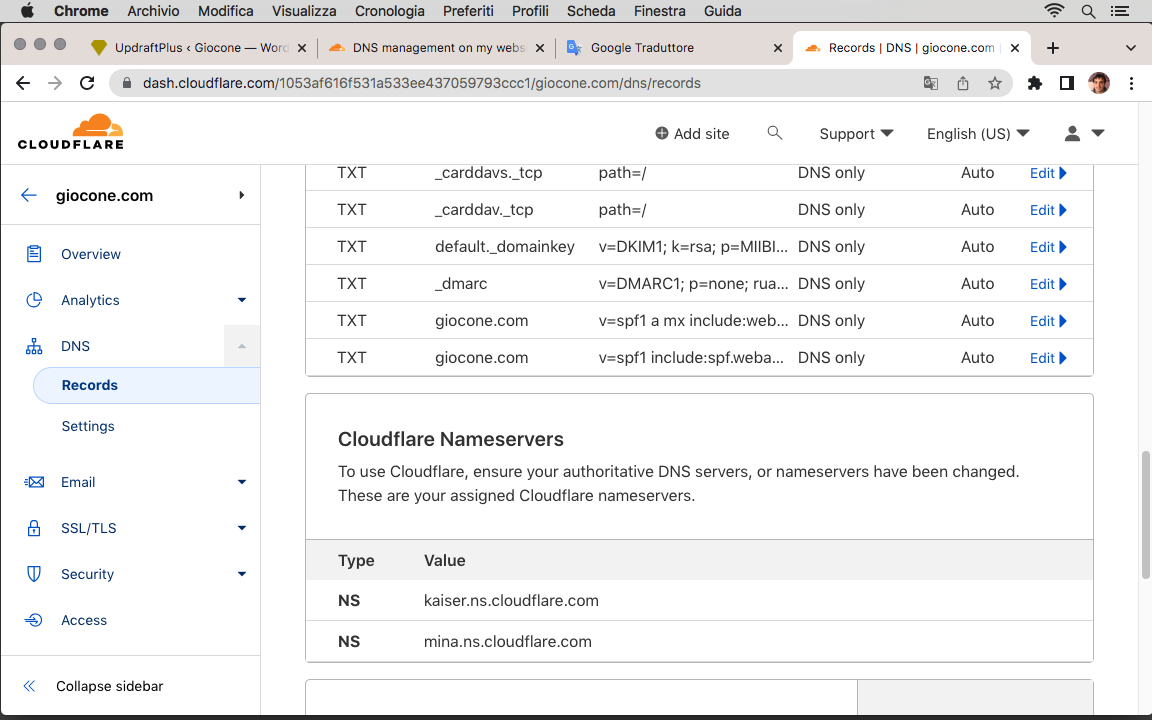Expand the Analytics sidebar section
The height and width of the screenshot is (720, 1152).
[x=242, y=300]
